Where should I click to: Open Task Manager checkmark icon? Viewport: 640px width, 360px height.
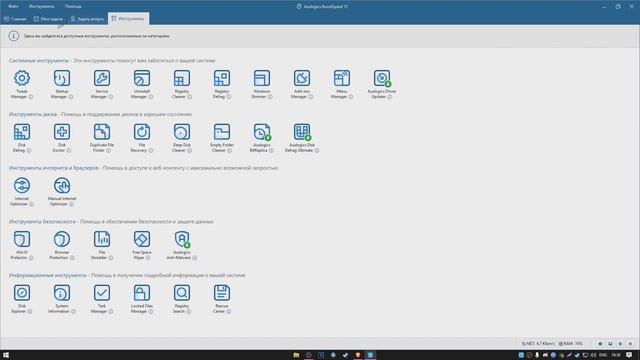102,293
